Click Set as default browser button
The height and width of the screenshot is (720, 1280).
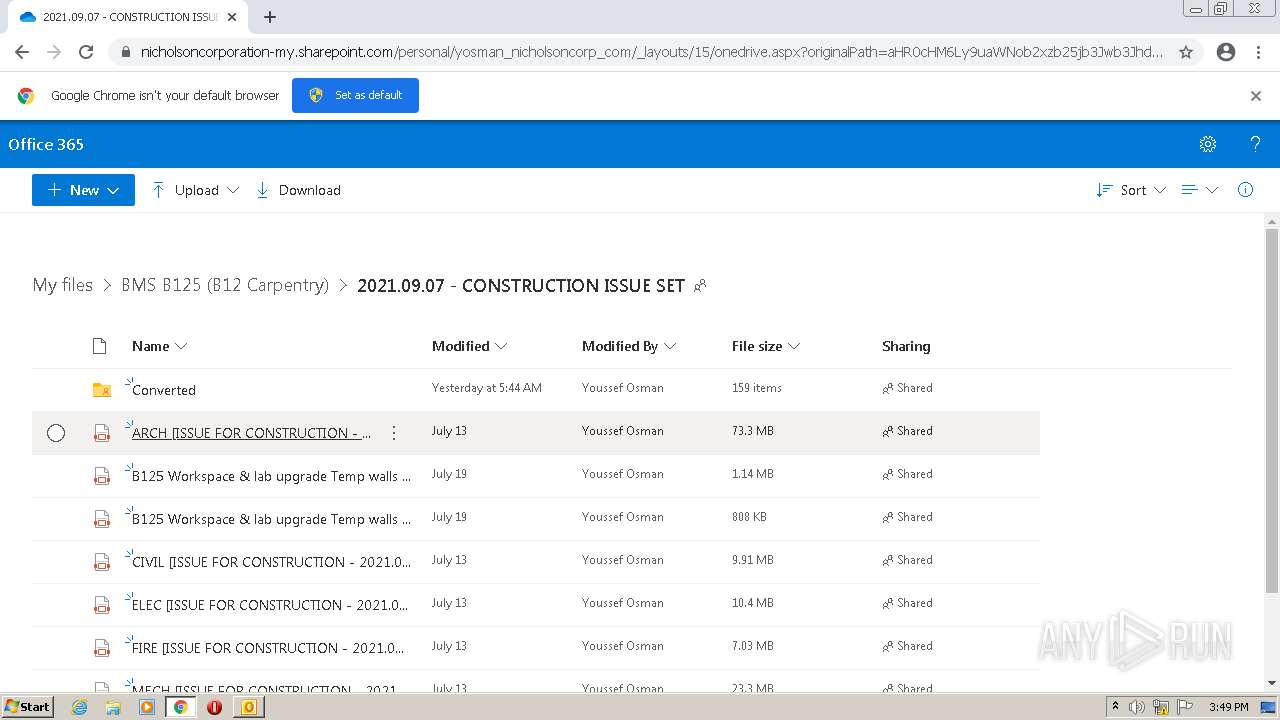(355, 95)
